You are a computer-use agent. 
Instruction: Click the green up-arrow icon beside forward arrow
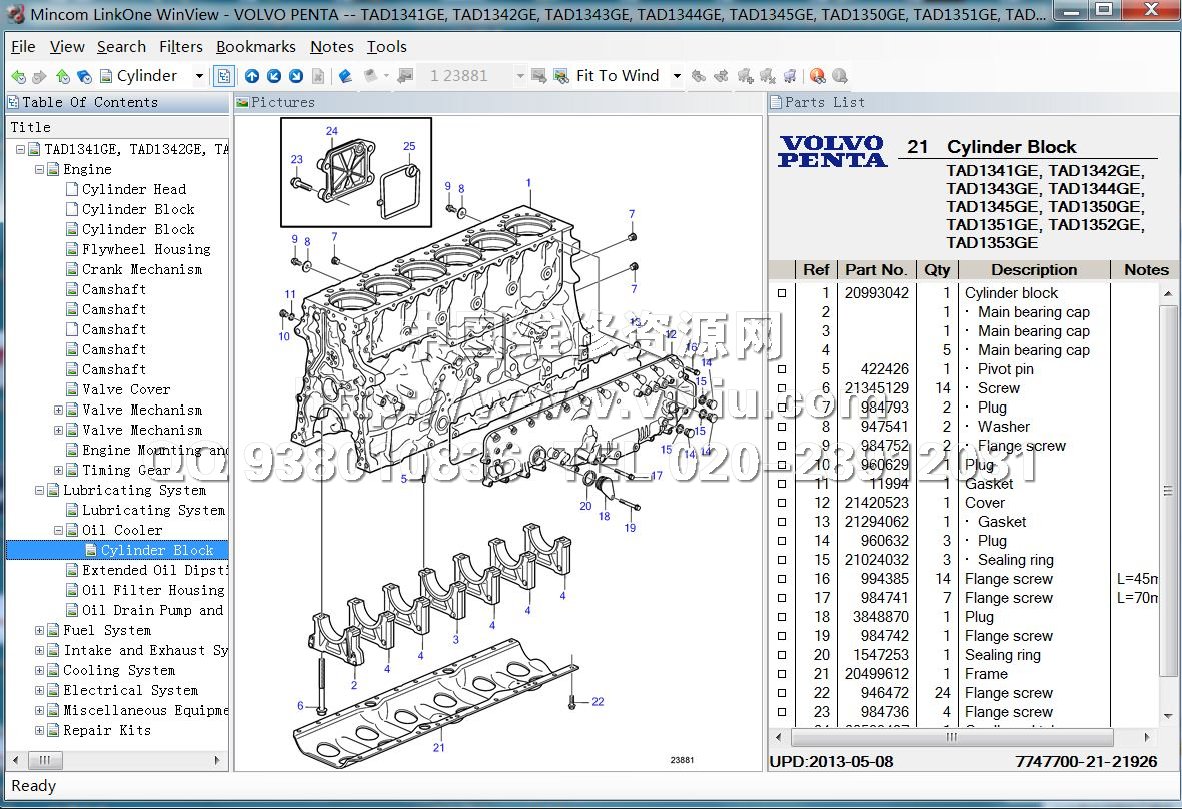pos(62,76)
